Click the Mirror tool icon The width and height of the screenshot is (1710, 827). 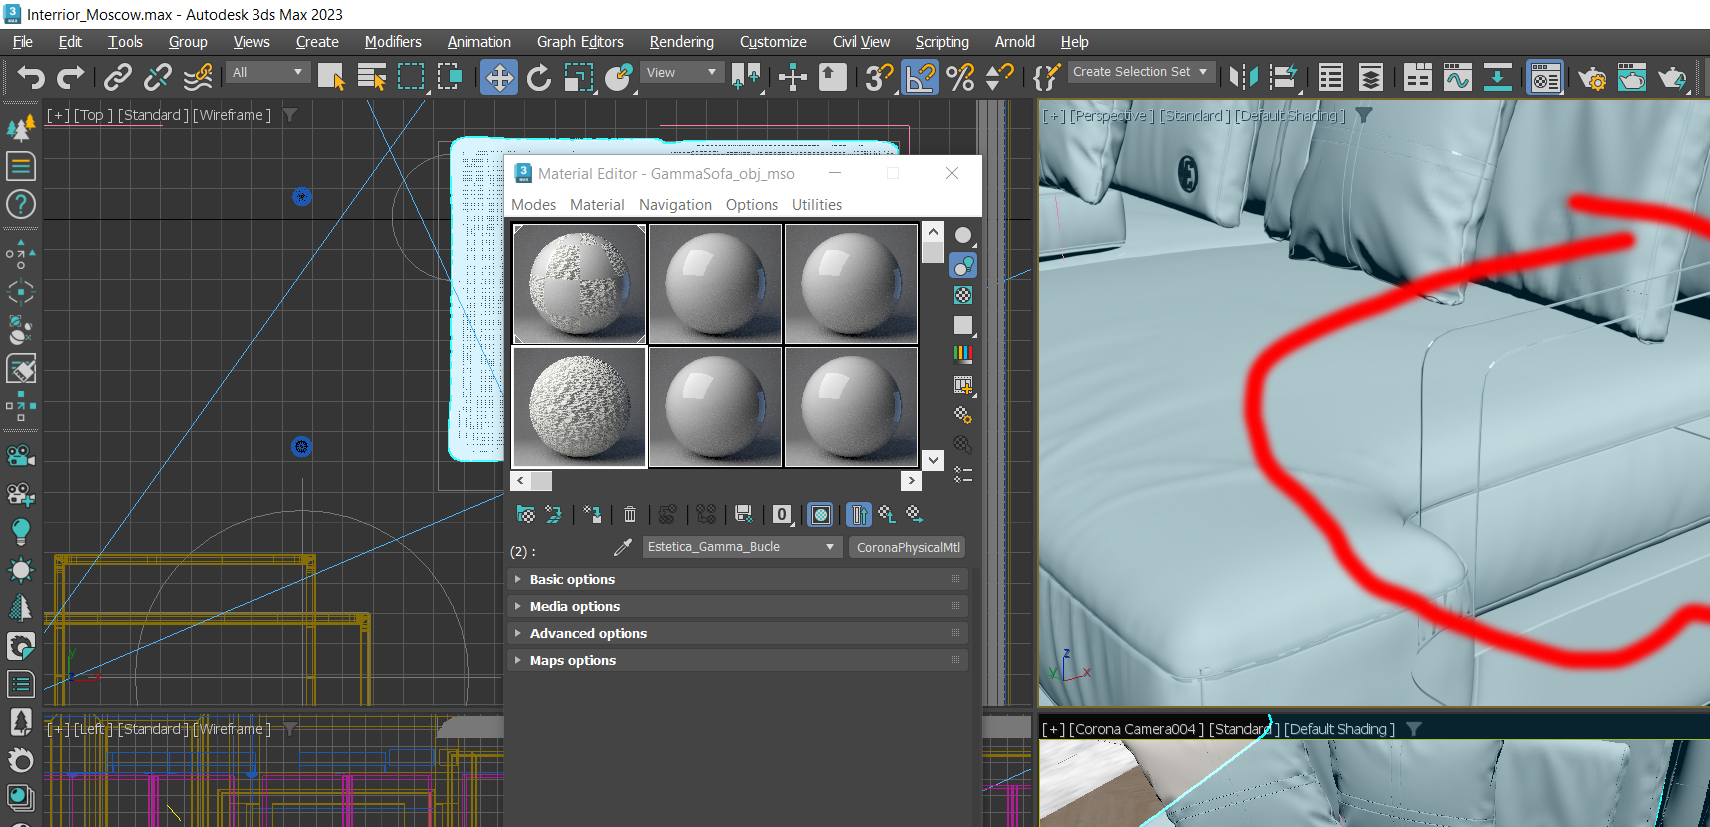(1242, 77)
